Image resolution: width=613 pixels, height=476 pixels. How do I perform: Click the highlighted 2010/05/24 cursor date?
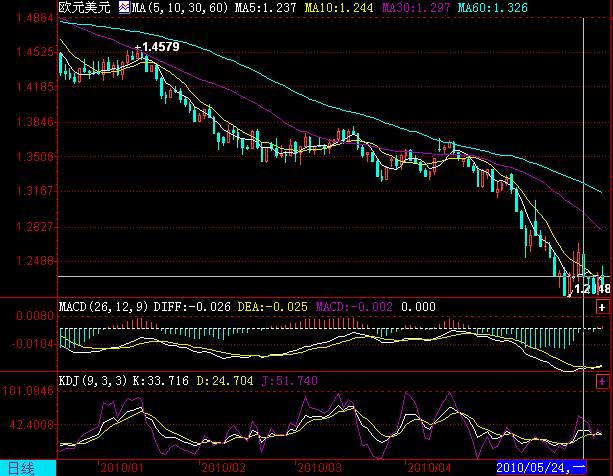(x=541, y=467)
